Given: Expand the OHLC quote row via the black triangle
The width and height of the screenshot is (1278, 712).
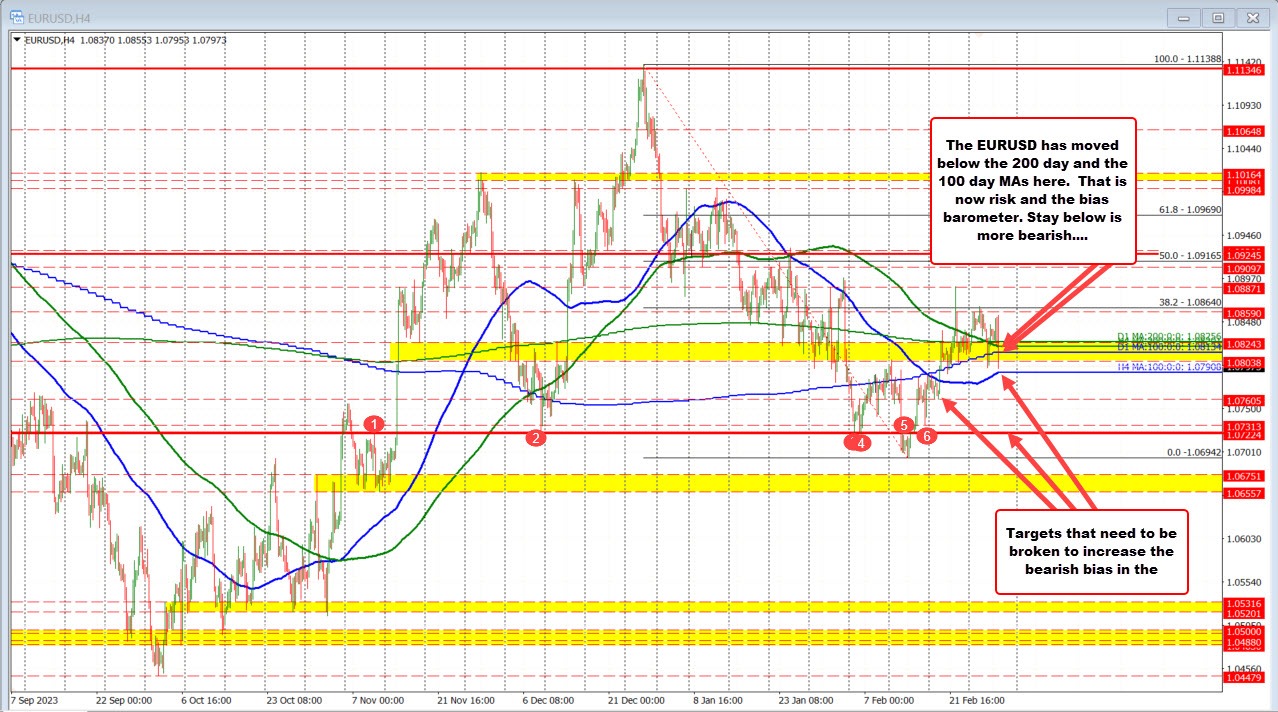Looking at the screenshot, I should pyautogui.click(x=18, y=38).
